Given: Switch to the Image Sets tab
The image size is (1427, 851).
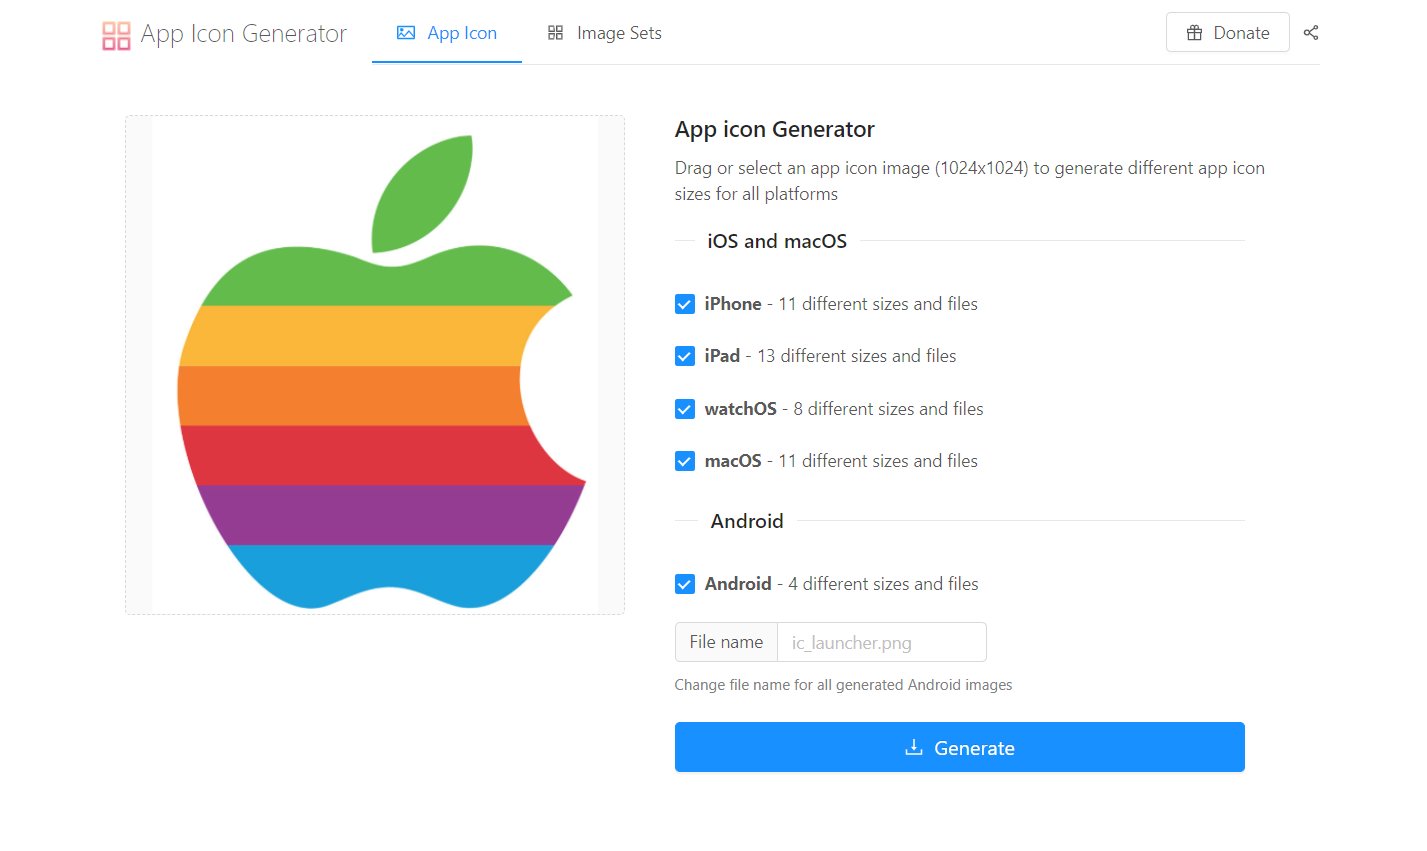Looking at the screenshot, I should 604,33.
